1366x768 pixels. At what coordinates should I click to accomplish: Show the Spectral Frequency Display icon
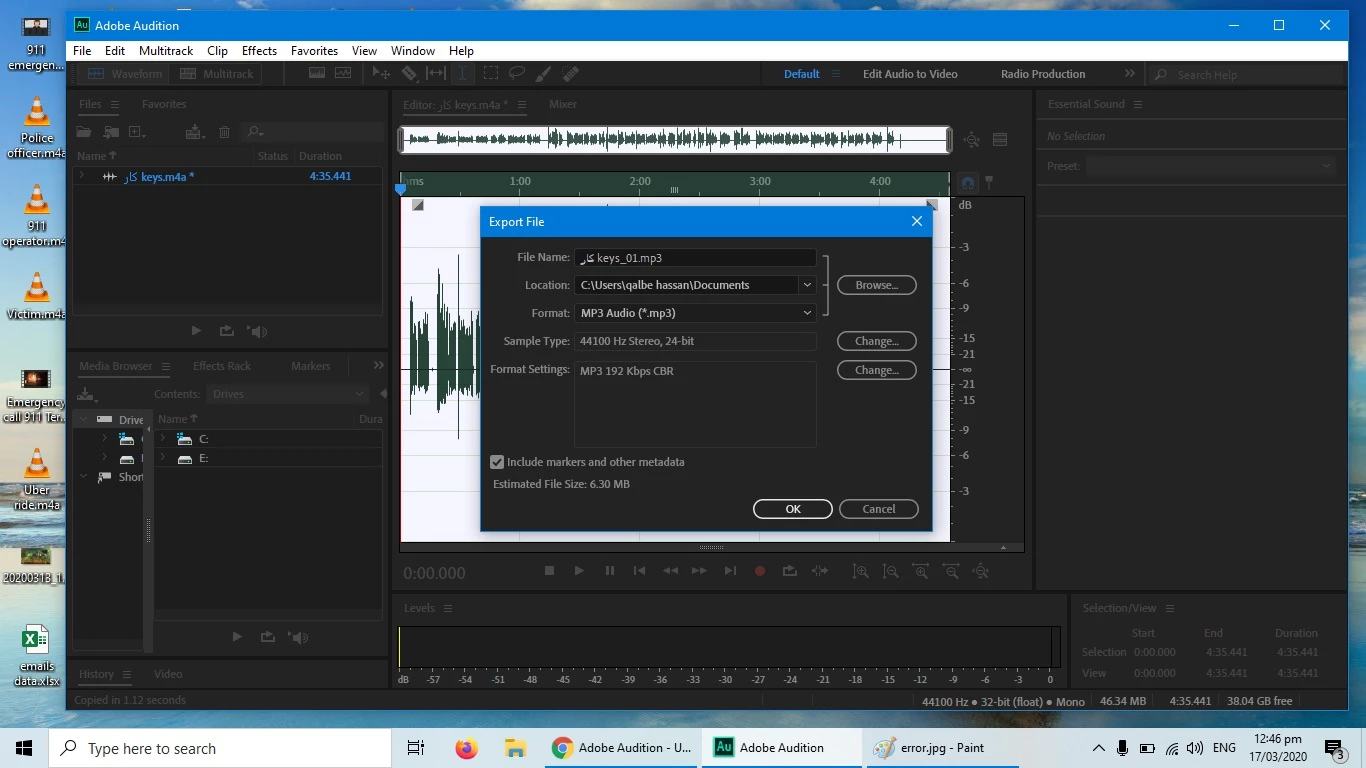tap(317, 73)
